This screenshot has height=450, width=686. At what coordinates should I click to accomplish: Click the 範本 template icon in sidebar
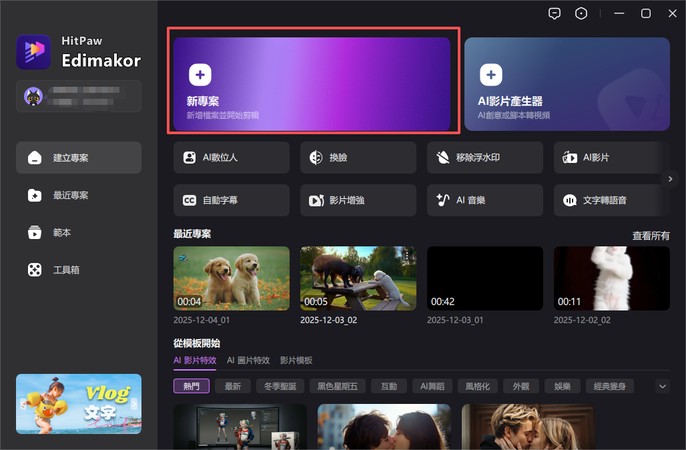35,232
